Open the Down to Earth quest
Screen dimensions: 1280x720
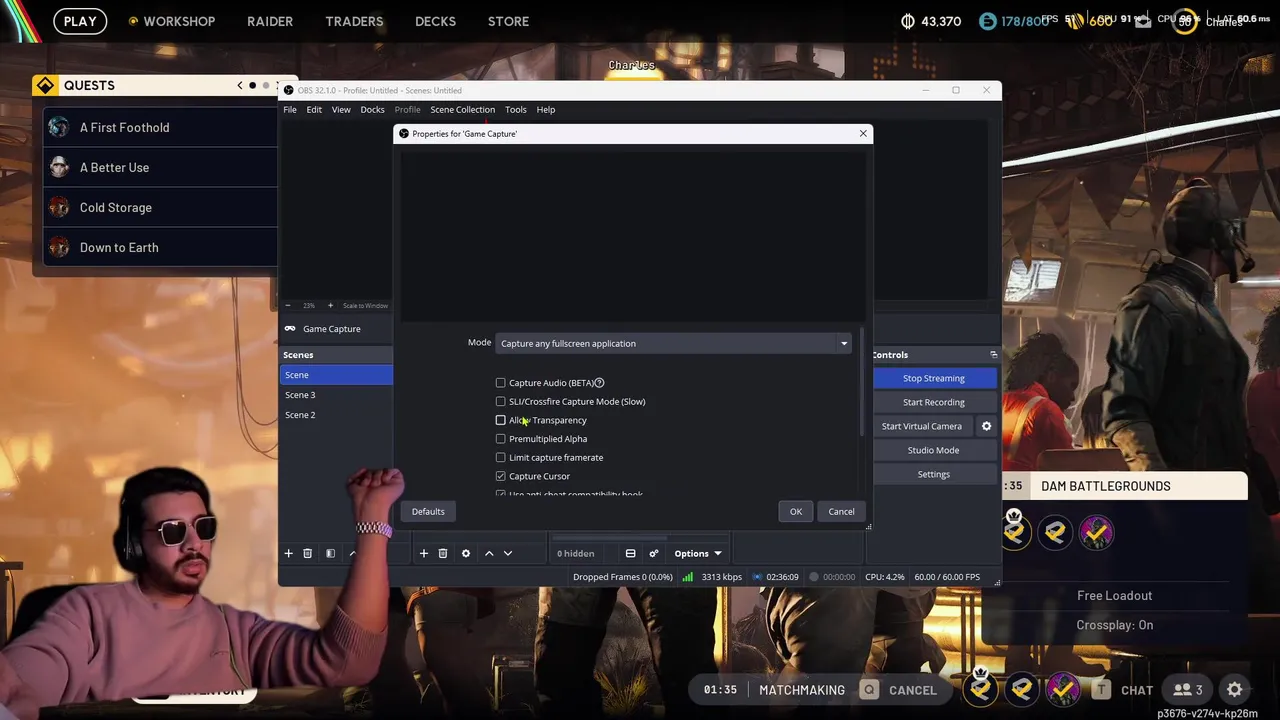[x=160, y=247]
